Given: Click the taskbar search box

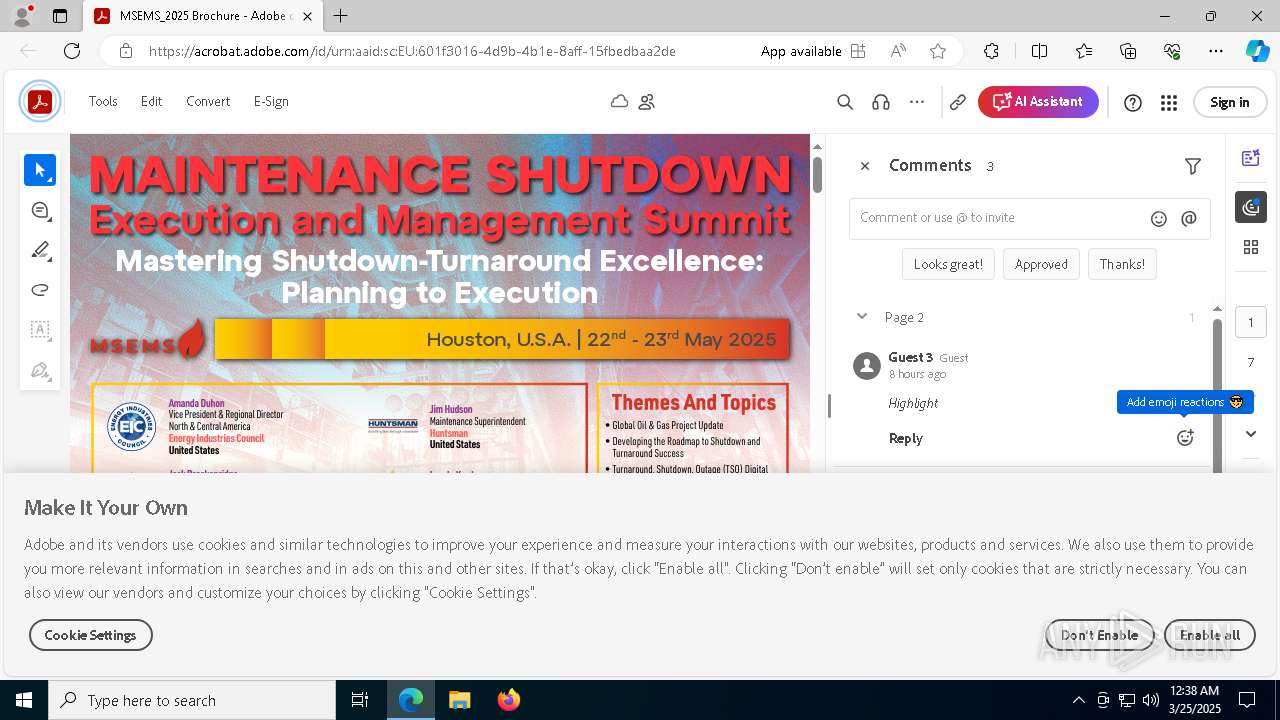Looking at the screenshot, I should (192, 700).
